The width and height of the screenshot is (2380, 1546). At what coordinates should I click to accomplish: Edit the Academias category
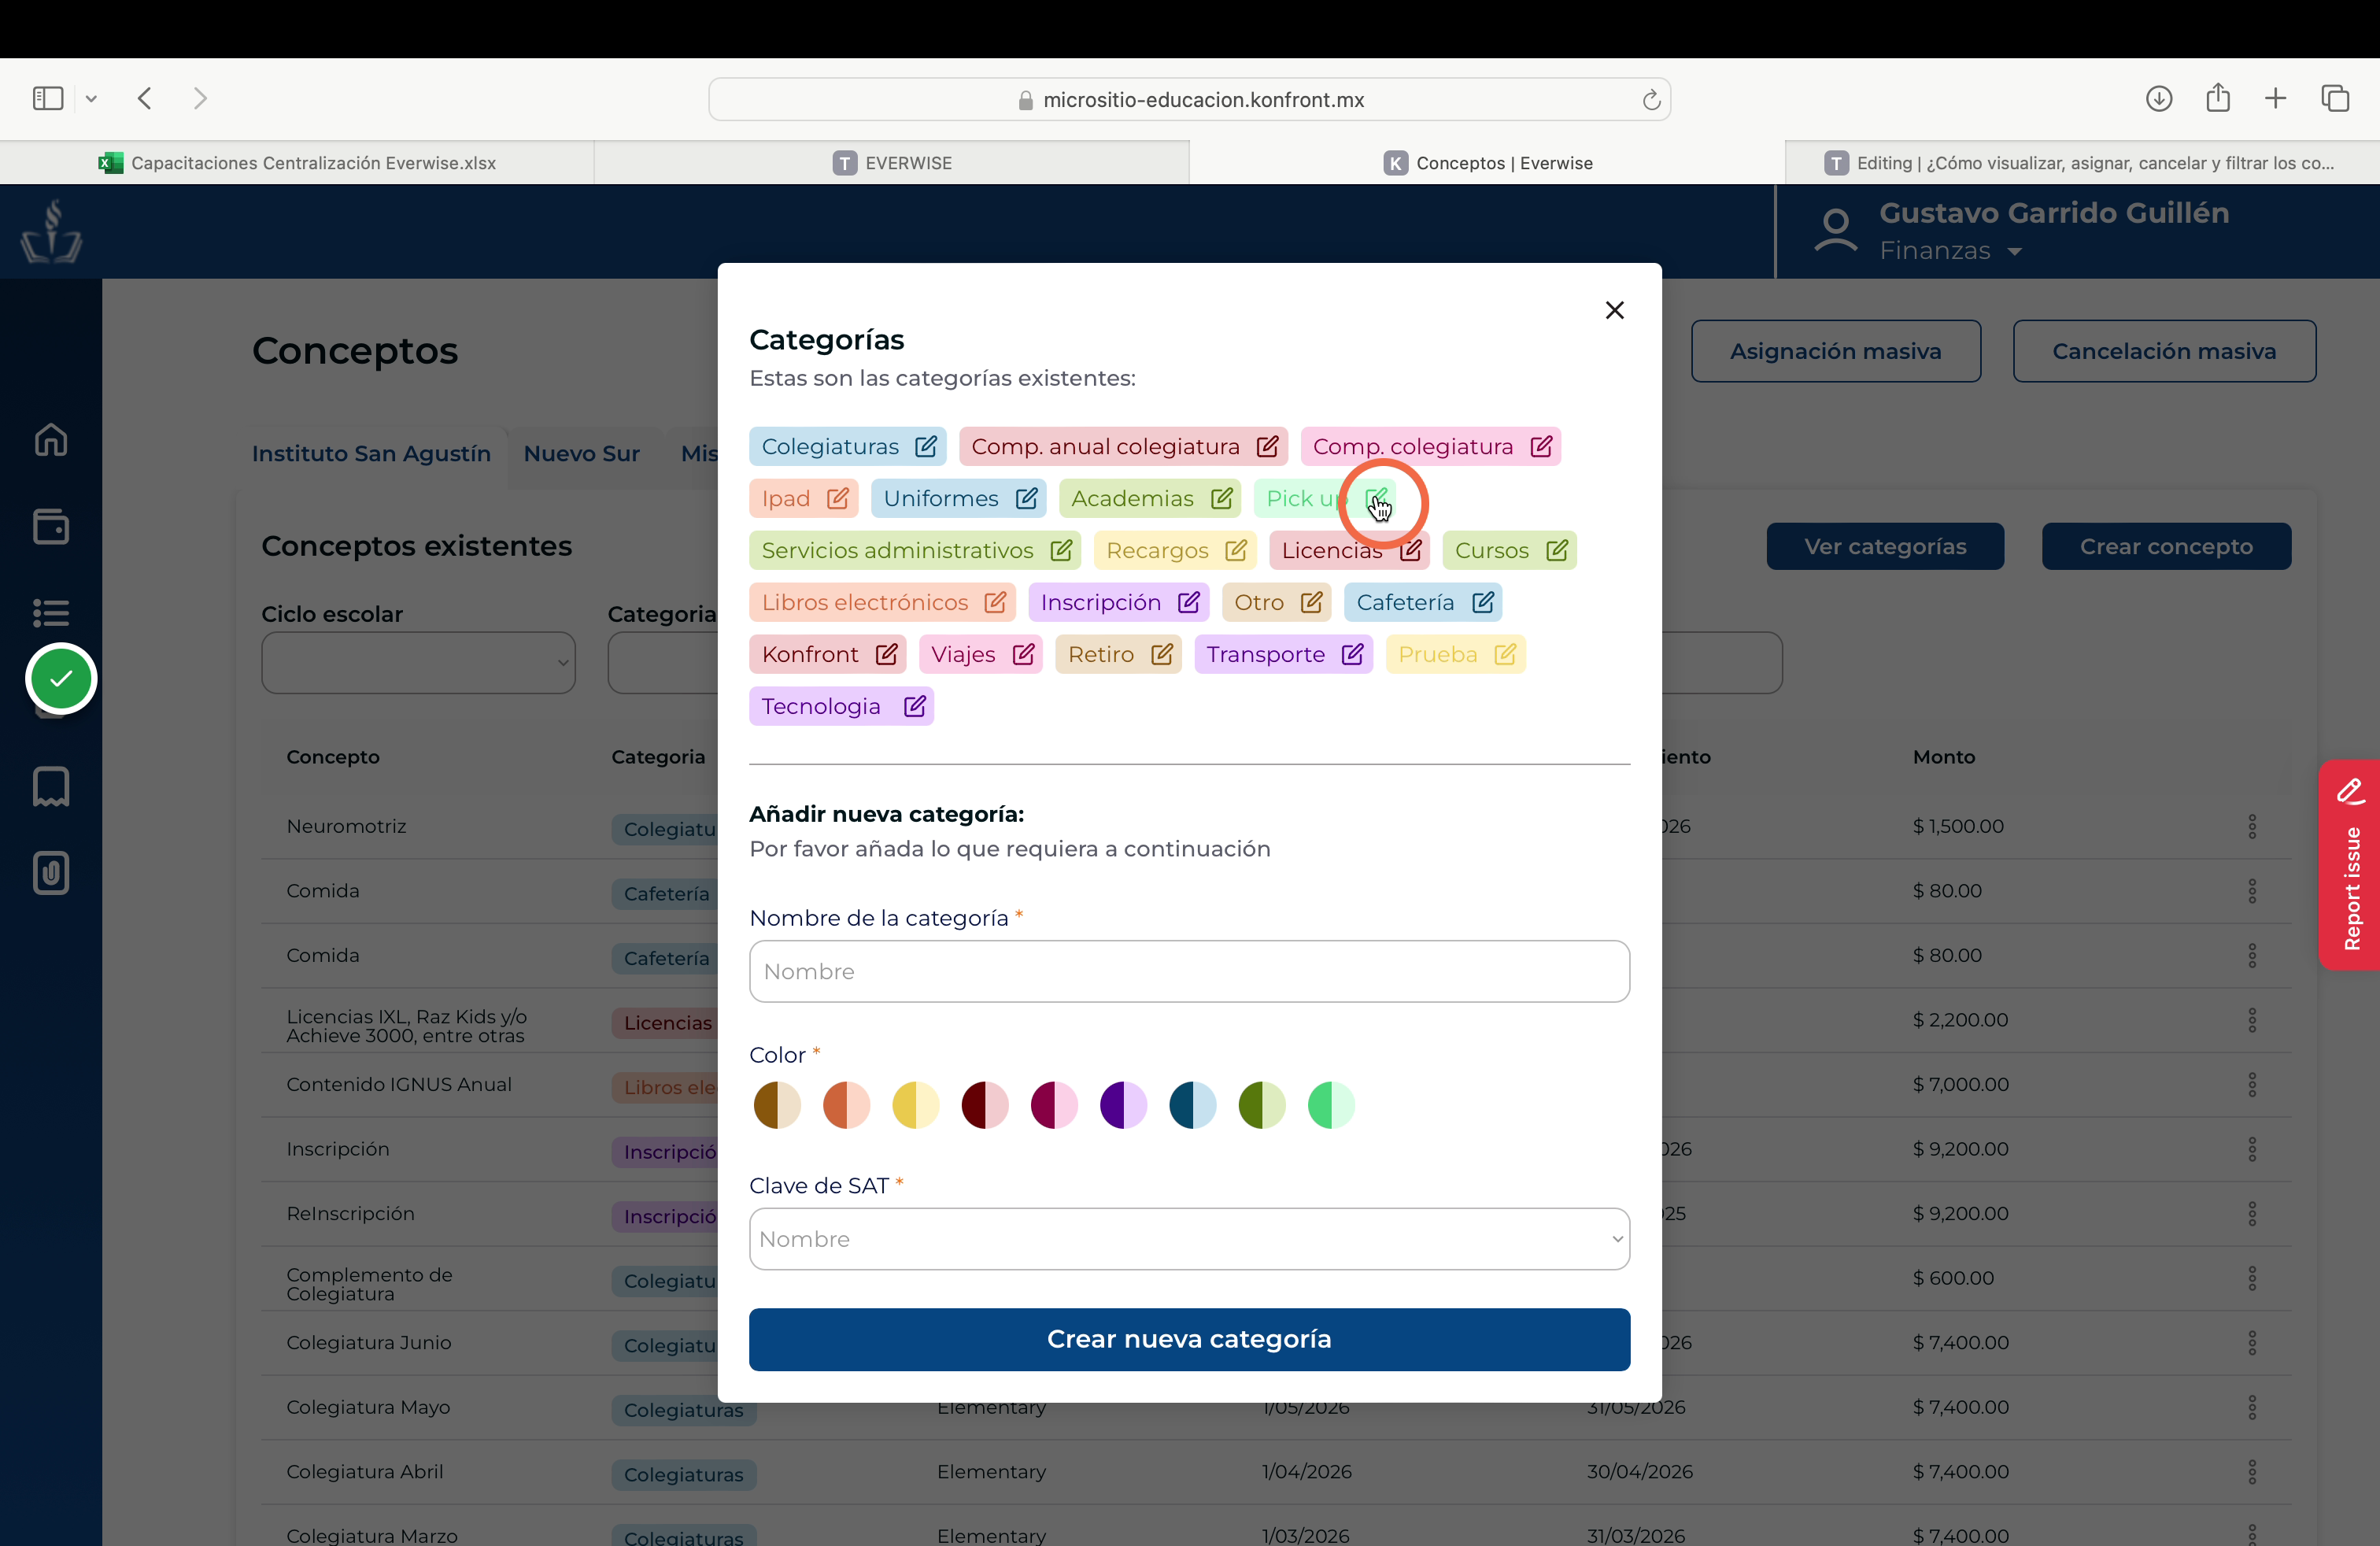[x=1221, y=498]
